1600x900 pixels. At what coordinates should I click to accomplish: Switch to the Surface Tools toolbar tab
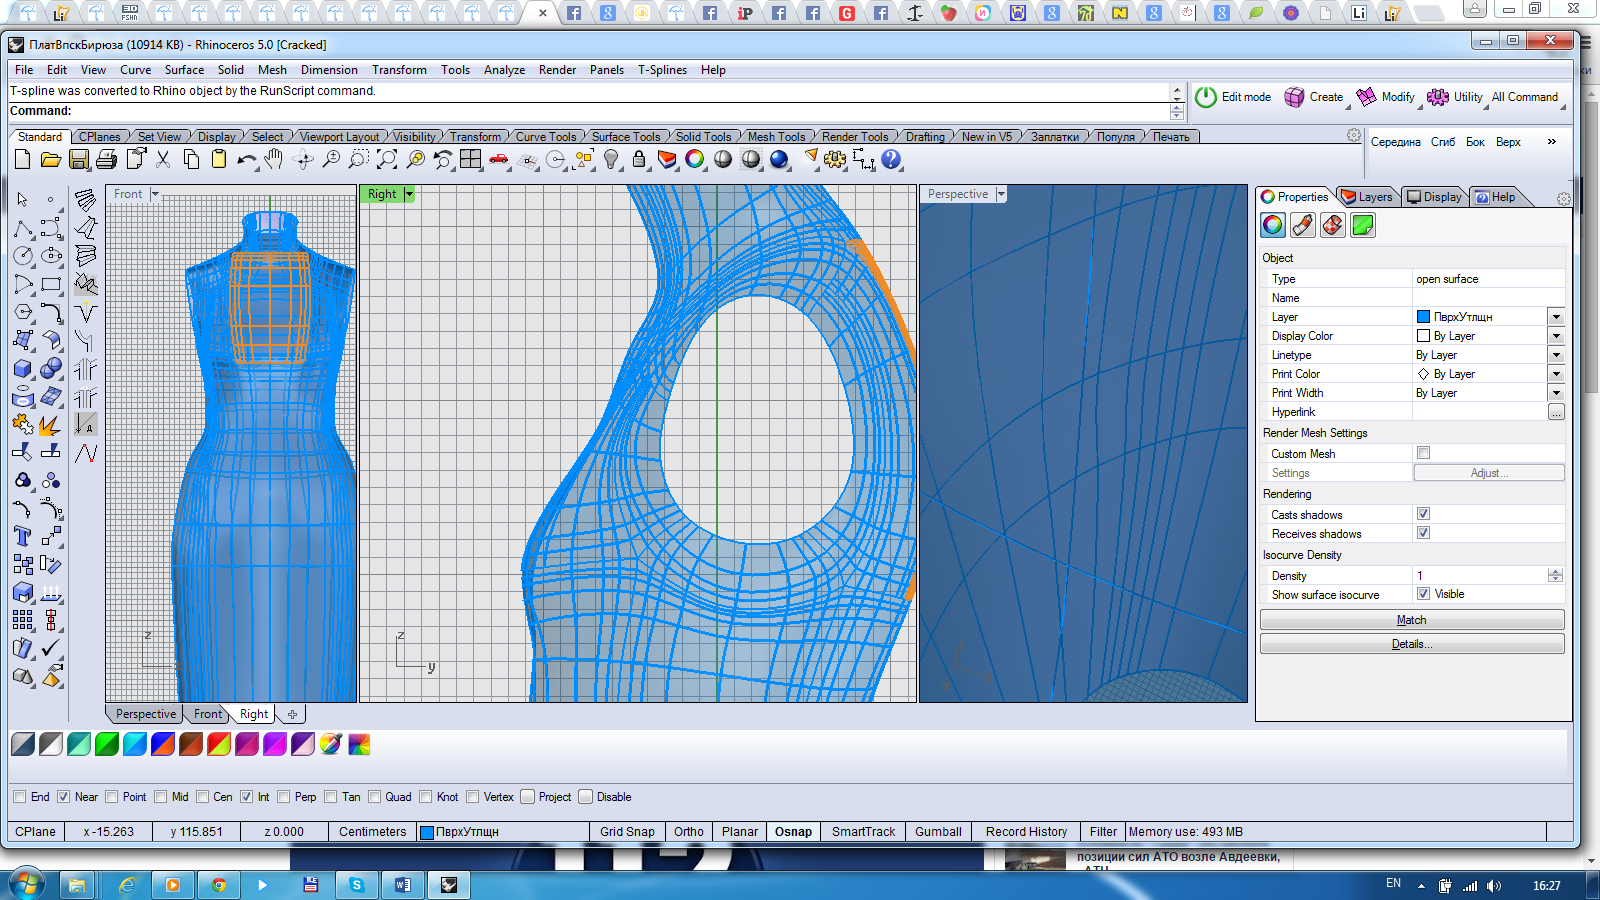pyautogui.click(x=625, y=137)
